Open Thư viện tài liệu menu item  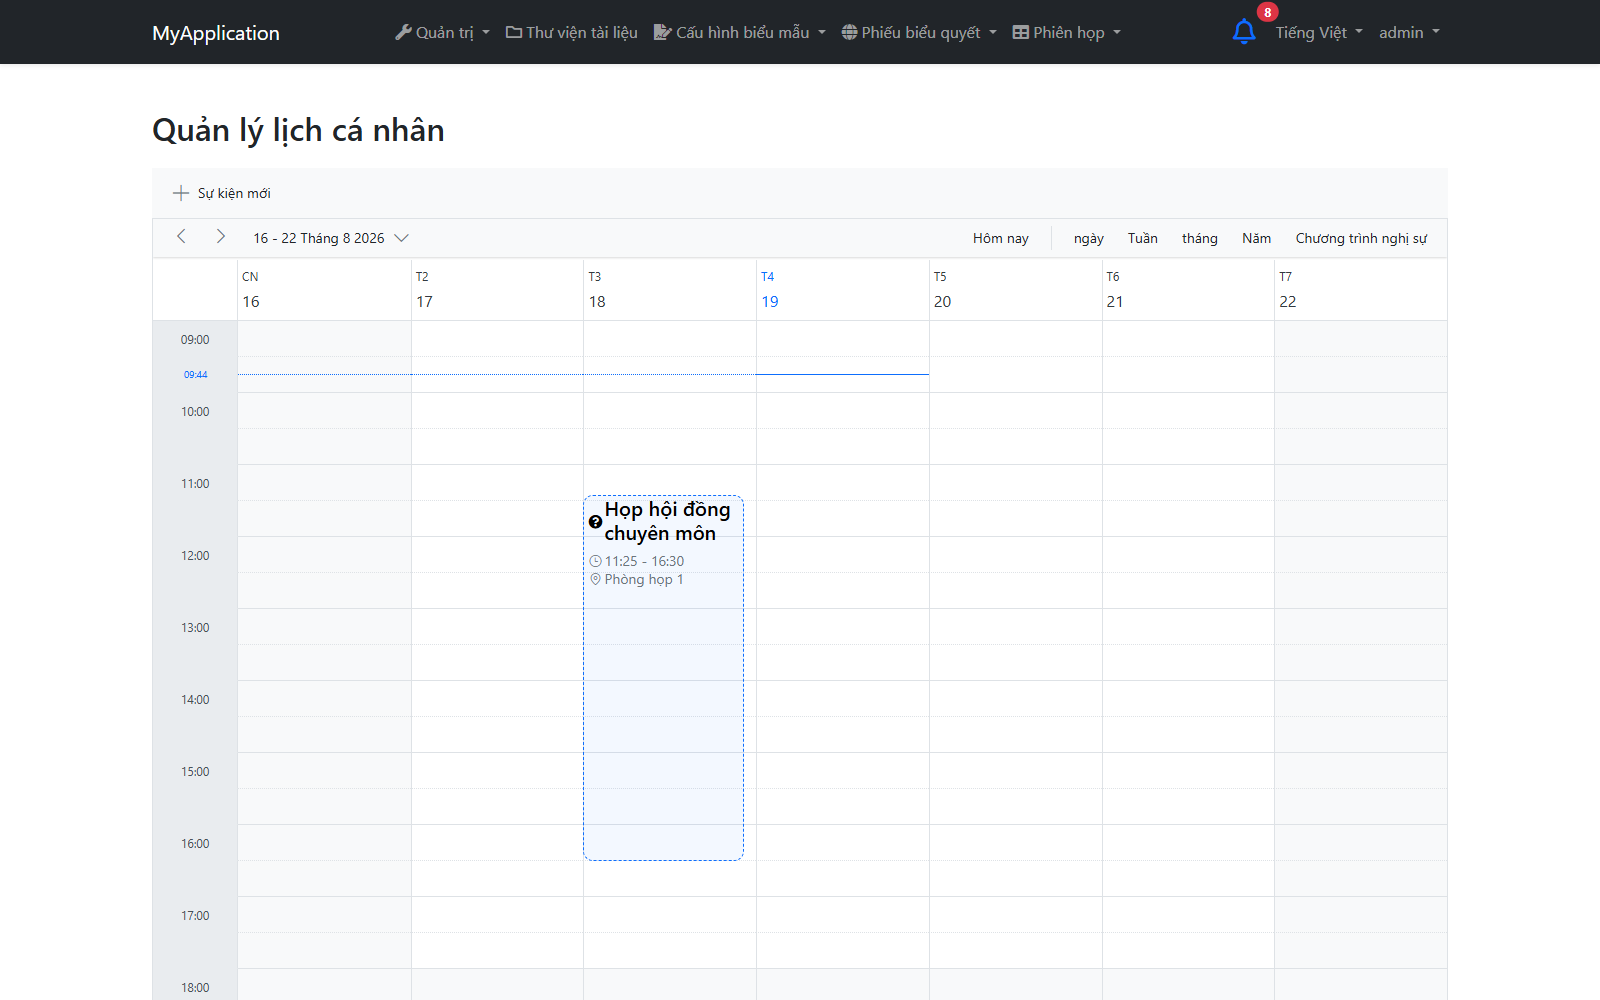coord(572,32)
